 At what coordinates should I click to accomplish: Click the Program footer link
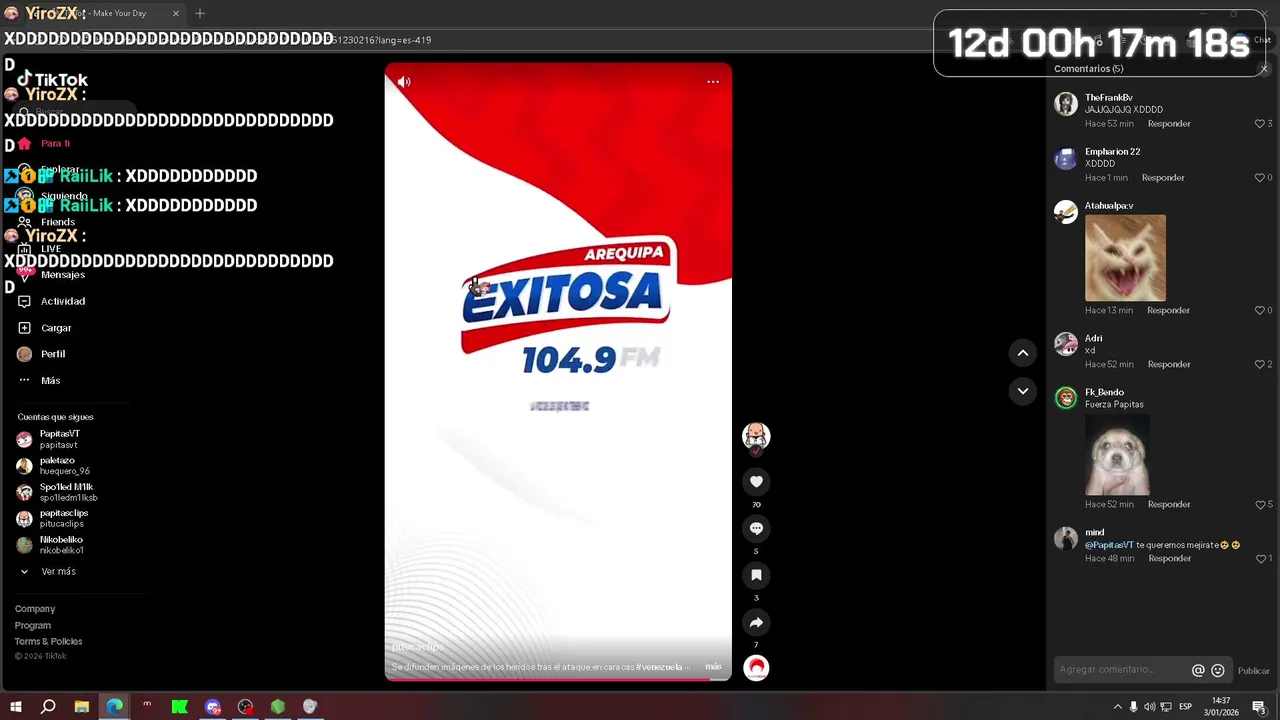pyautogui.click(x=33, y=625)
